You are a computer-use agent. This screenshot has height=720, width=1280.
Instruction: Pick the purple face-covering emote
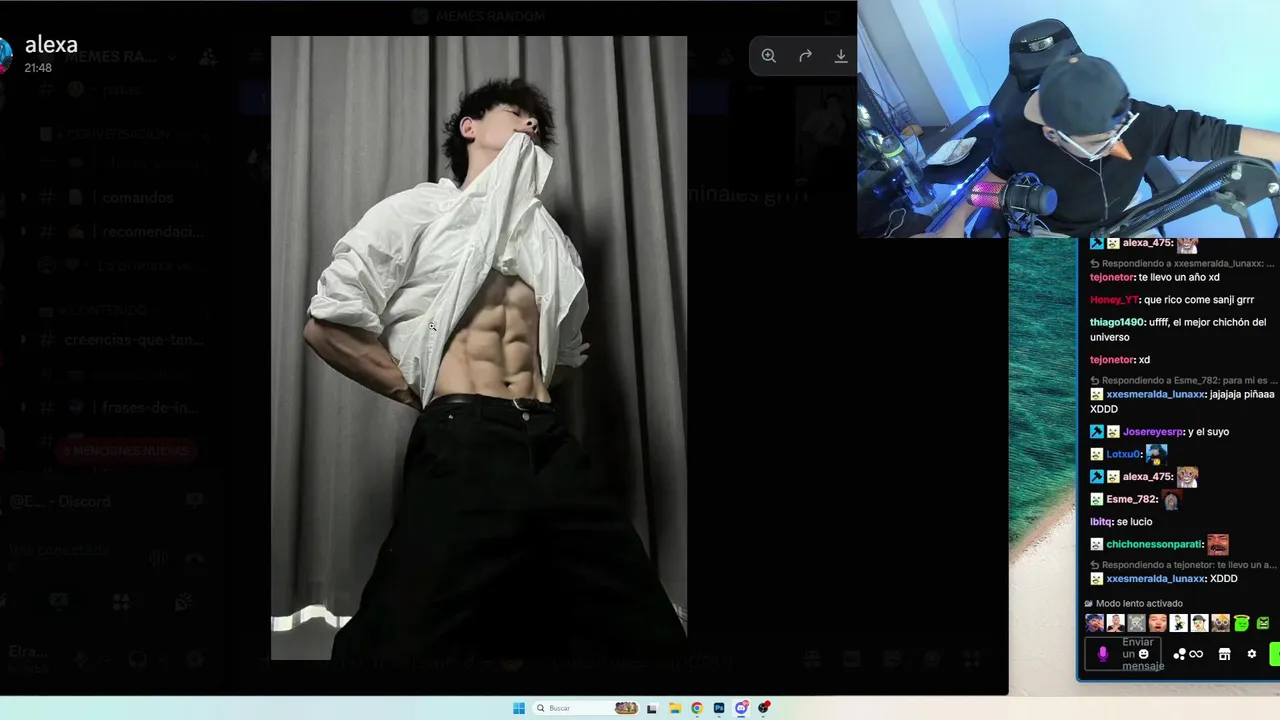point(1095,623)
